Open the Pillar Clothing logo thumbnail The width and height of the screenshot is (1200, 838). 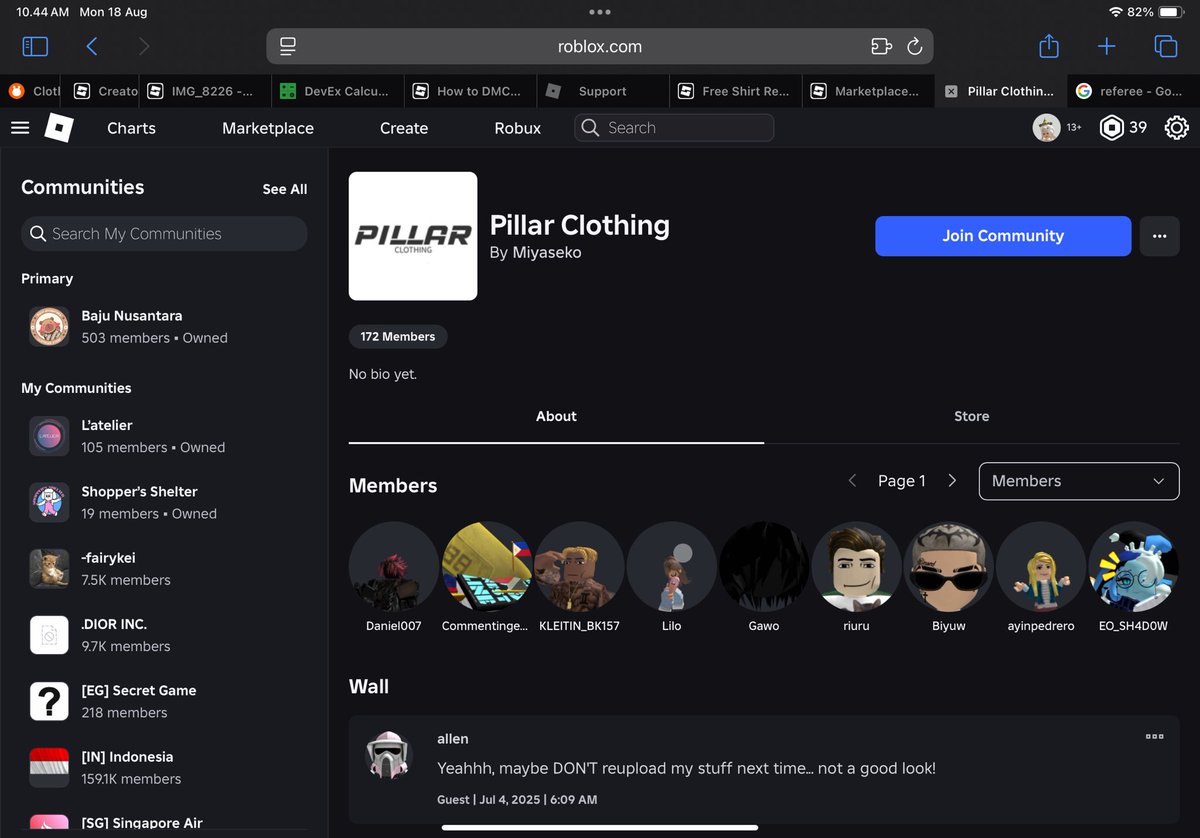tap(413, 236)
